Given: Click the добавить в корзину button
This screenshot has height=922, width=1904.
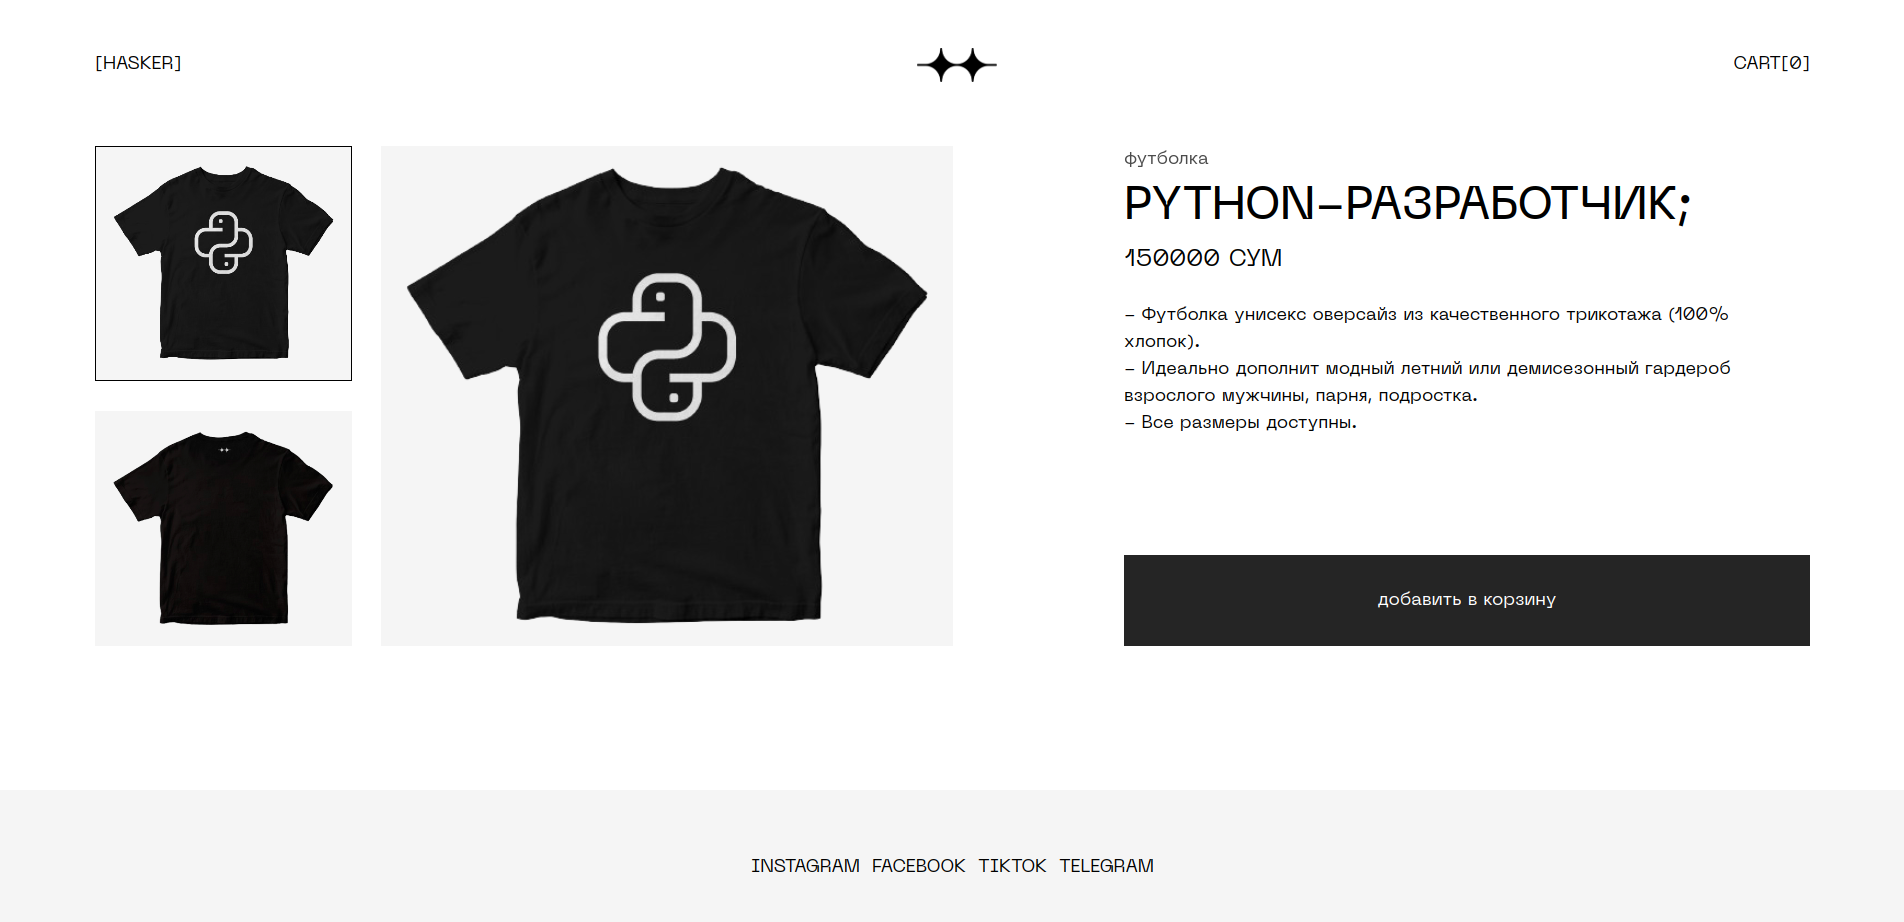Looking at the screenshot, I should (x=1467, y=600).
